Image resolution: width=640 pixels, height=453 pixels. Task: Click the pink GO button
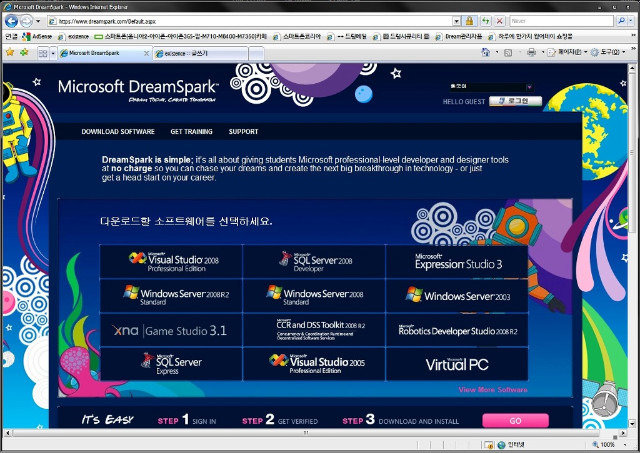(x=515, y=420)
